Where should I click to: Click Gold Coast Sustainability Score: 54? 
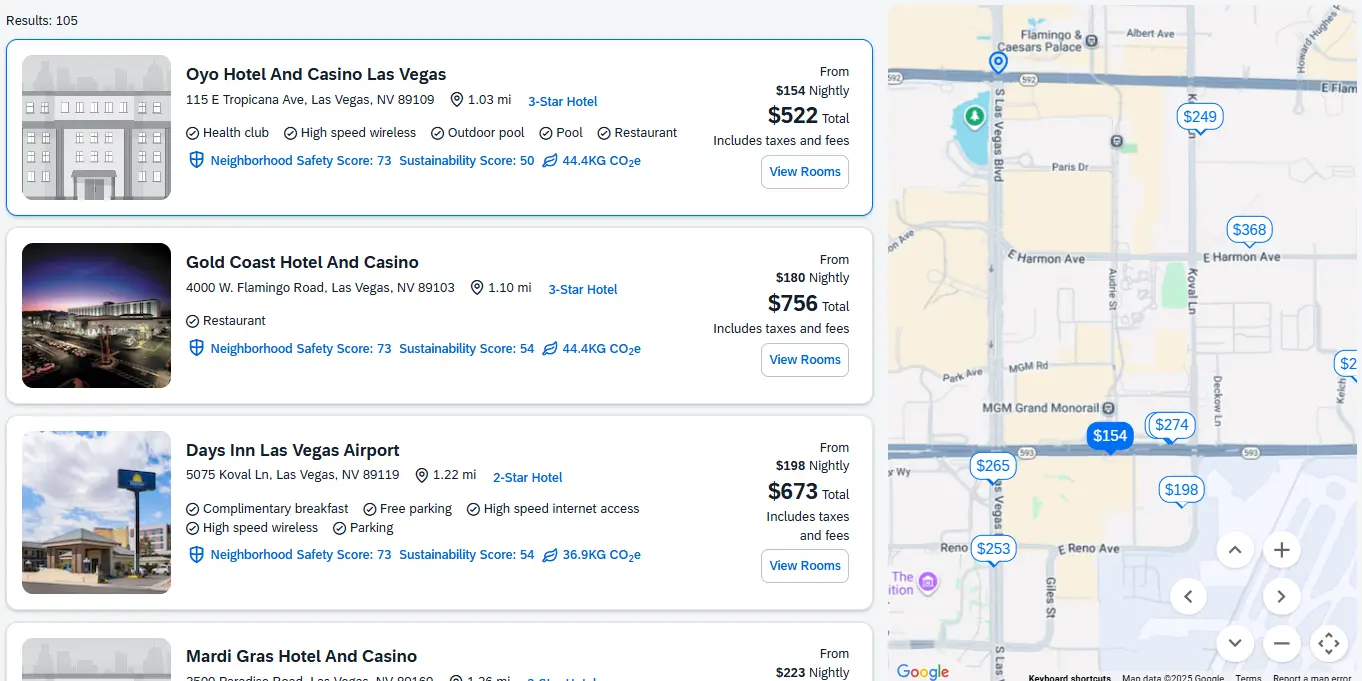point(467,349)
